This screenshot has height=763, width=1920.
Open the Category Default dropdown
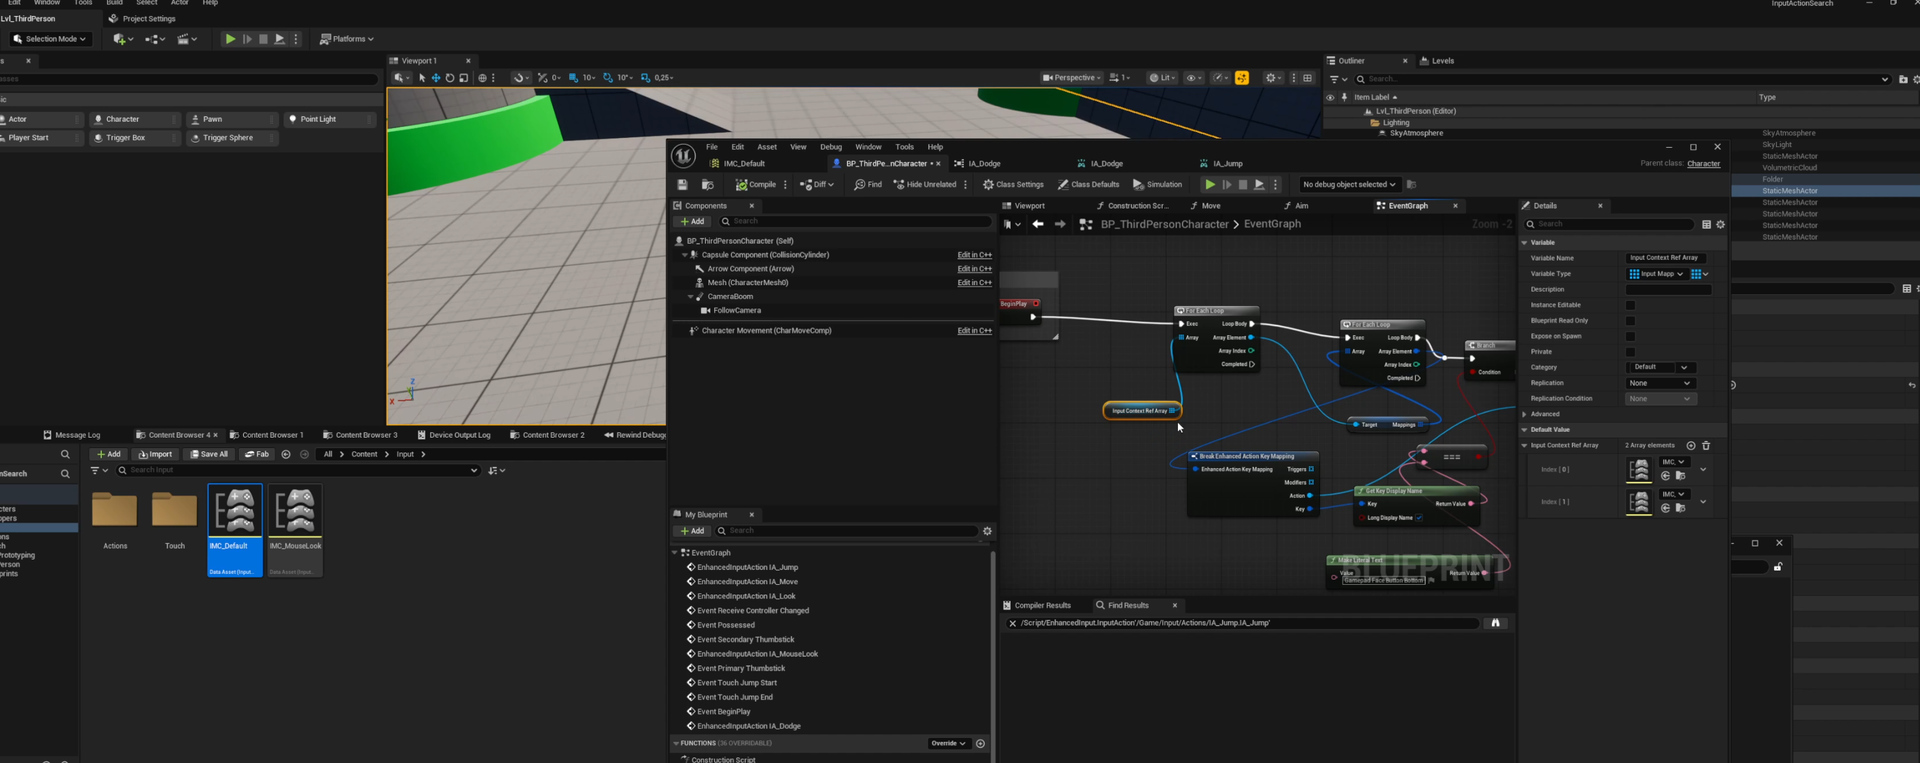1661,367
